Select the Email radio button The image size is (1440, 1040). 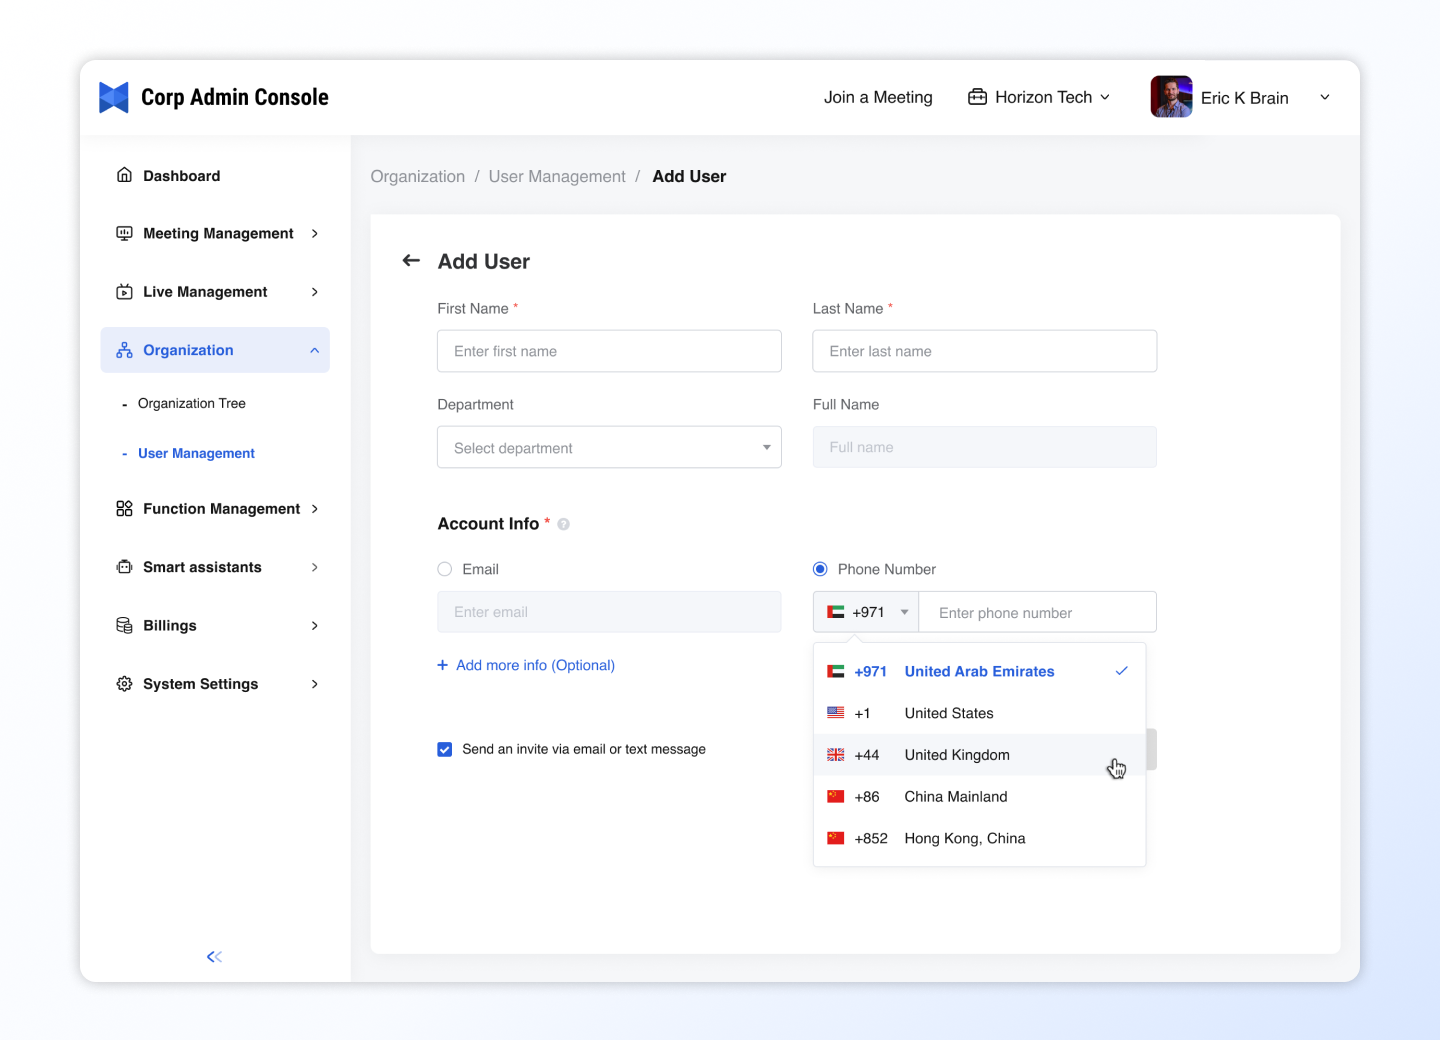coord(445,569)
